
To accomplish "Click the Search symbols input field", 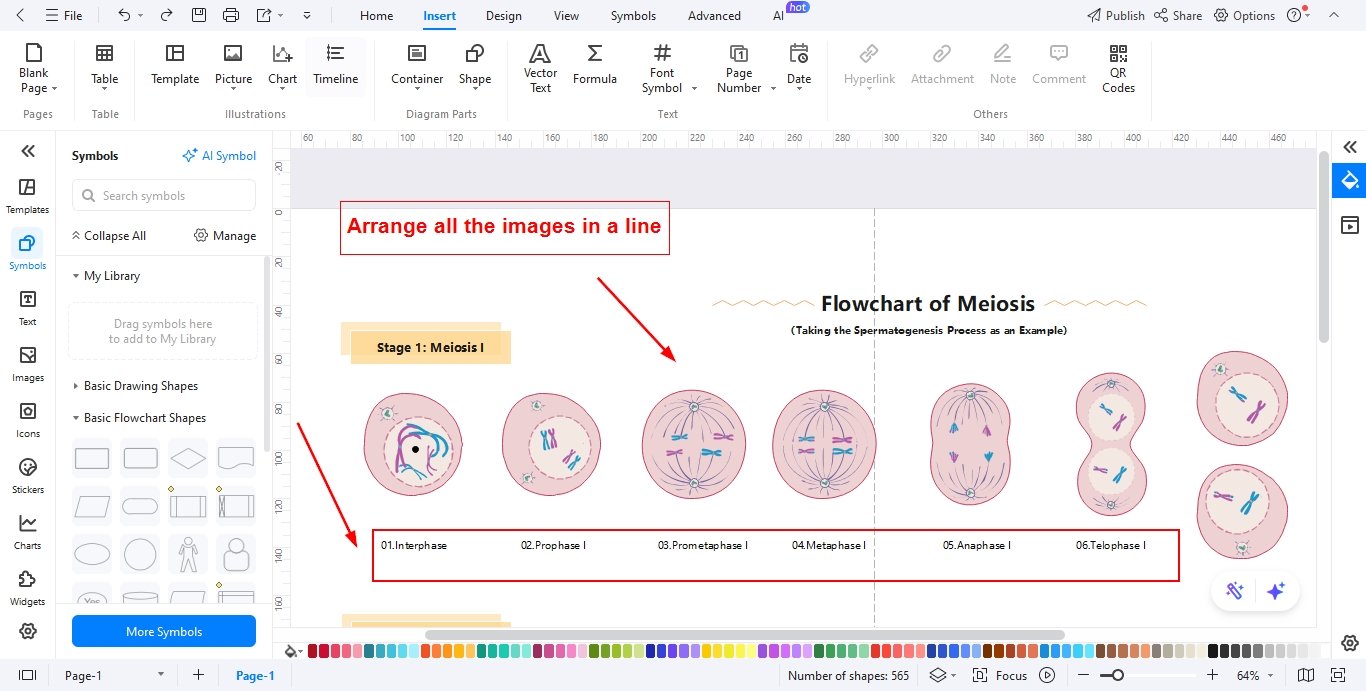I will [164, 196].
